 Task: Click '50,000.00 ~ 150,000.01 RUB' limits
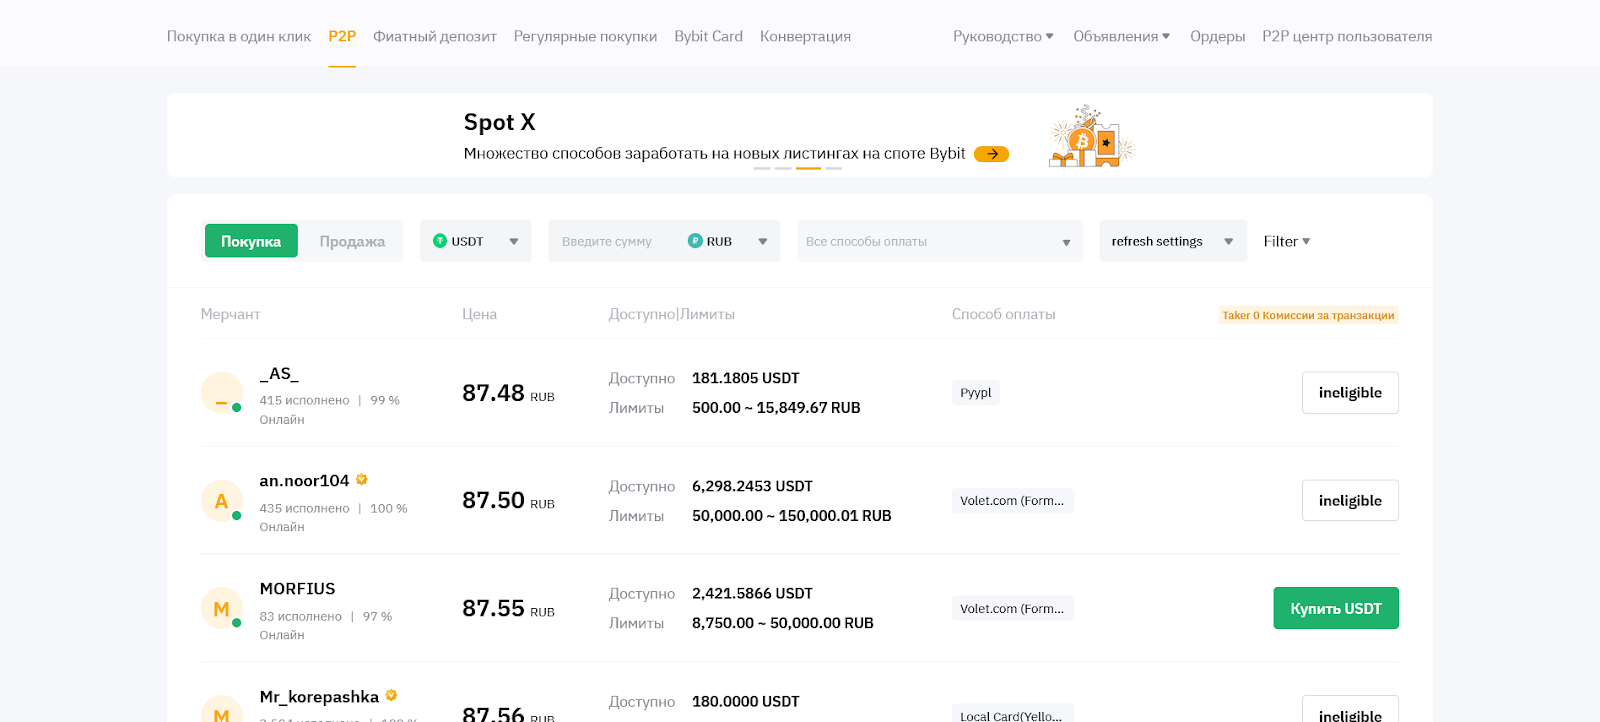(792, 516)
